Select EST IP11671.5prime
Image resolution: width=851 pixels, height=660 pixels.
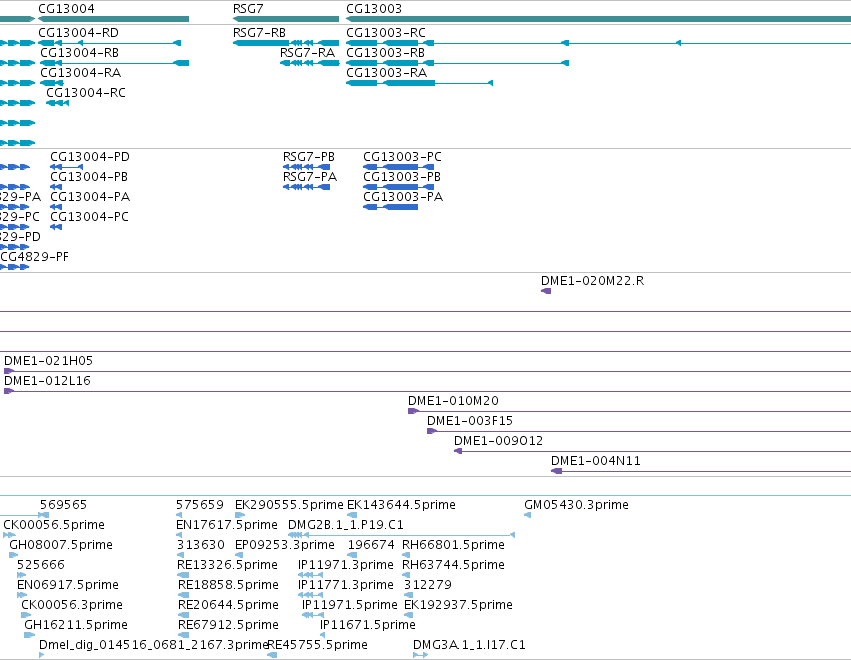368,626
